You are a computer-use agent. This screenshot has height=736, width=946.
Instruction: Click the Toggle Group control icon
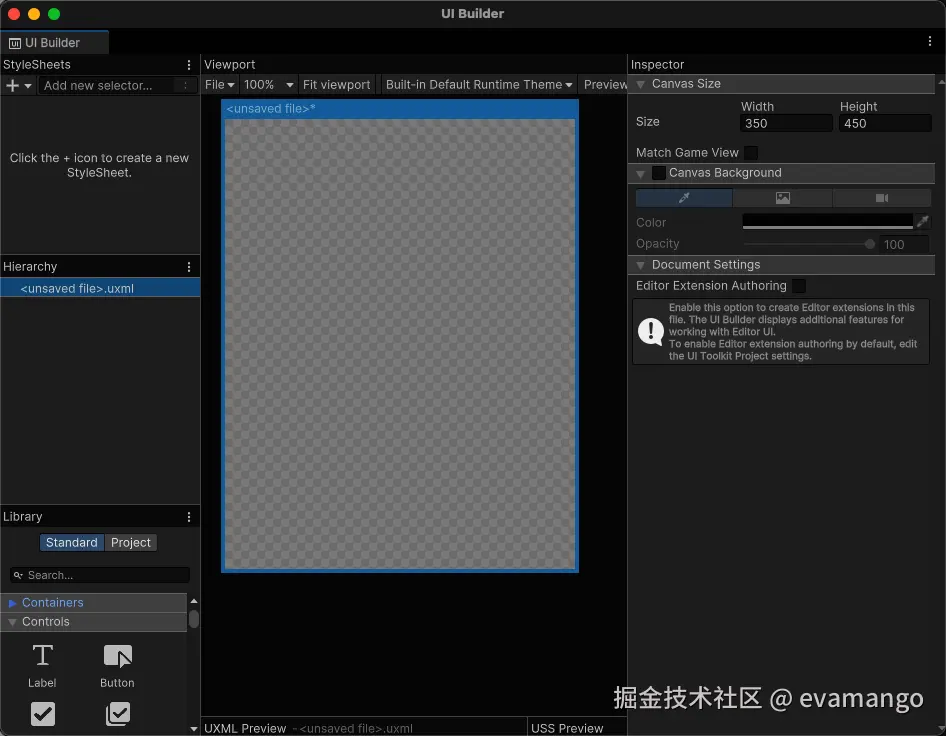point(118,714)
